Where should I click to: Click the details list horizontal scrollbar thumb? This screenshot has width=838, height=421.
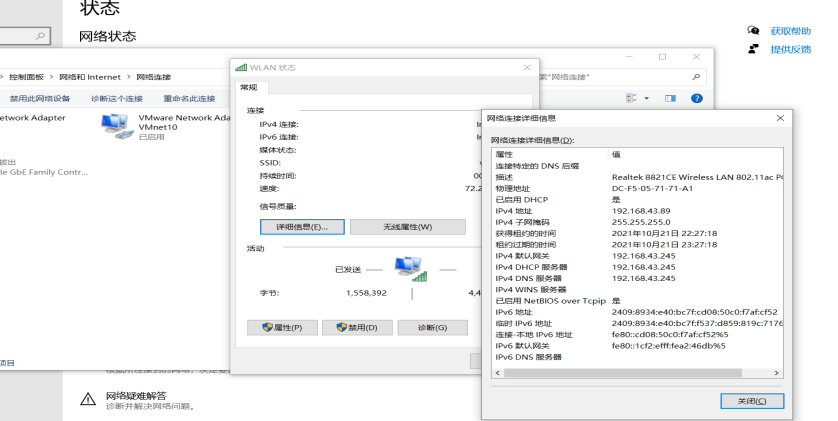(x=623, y=373)
